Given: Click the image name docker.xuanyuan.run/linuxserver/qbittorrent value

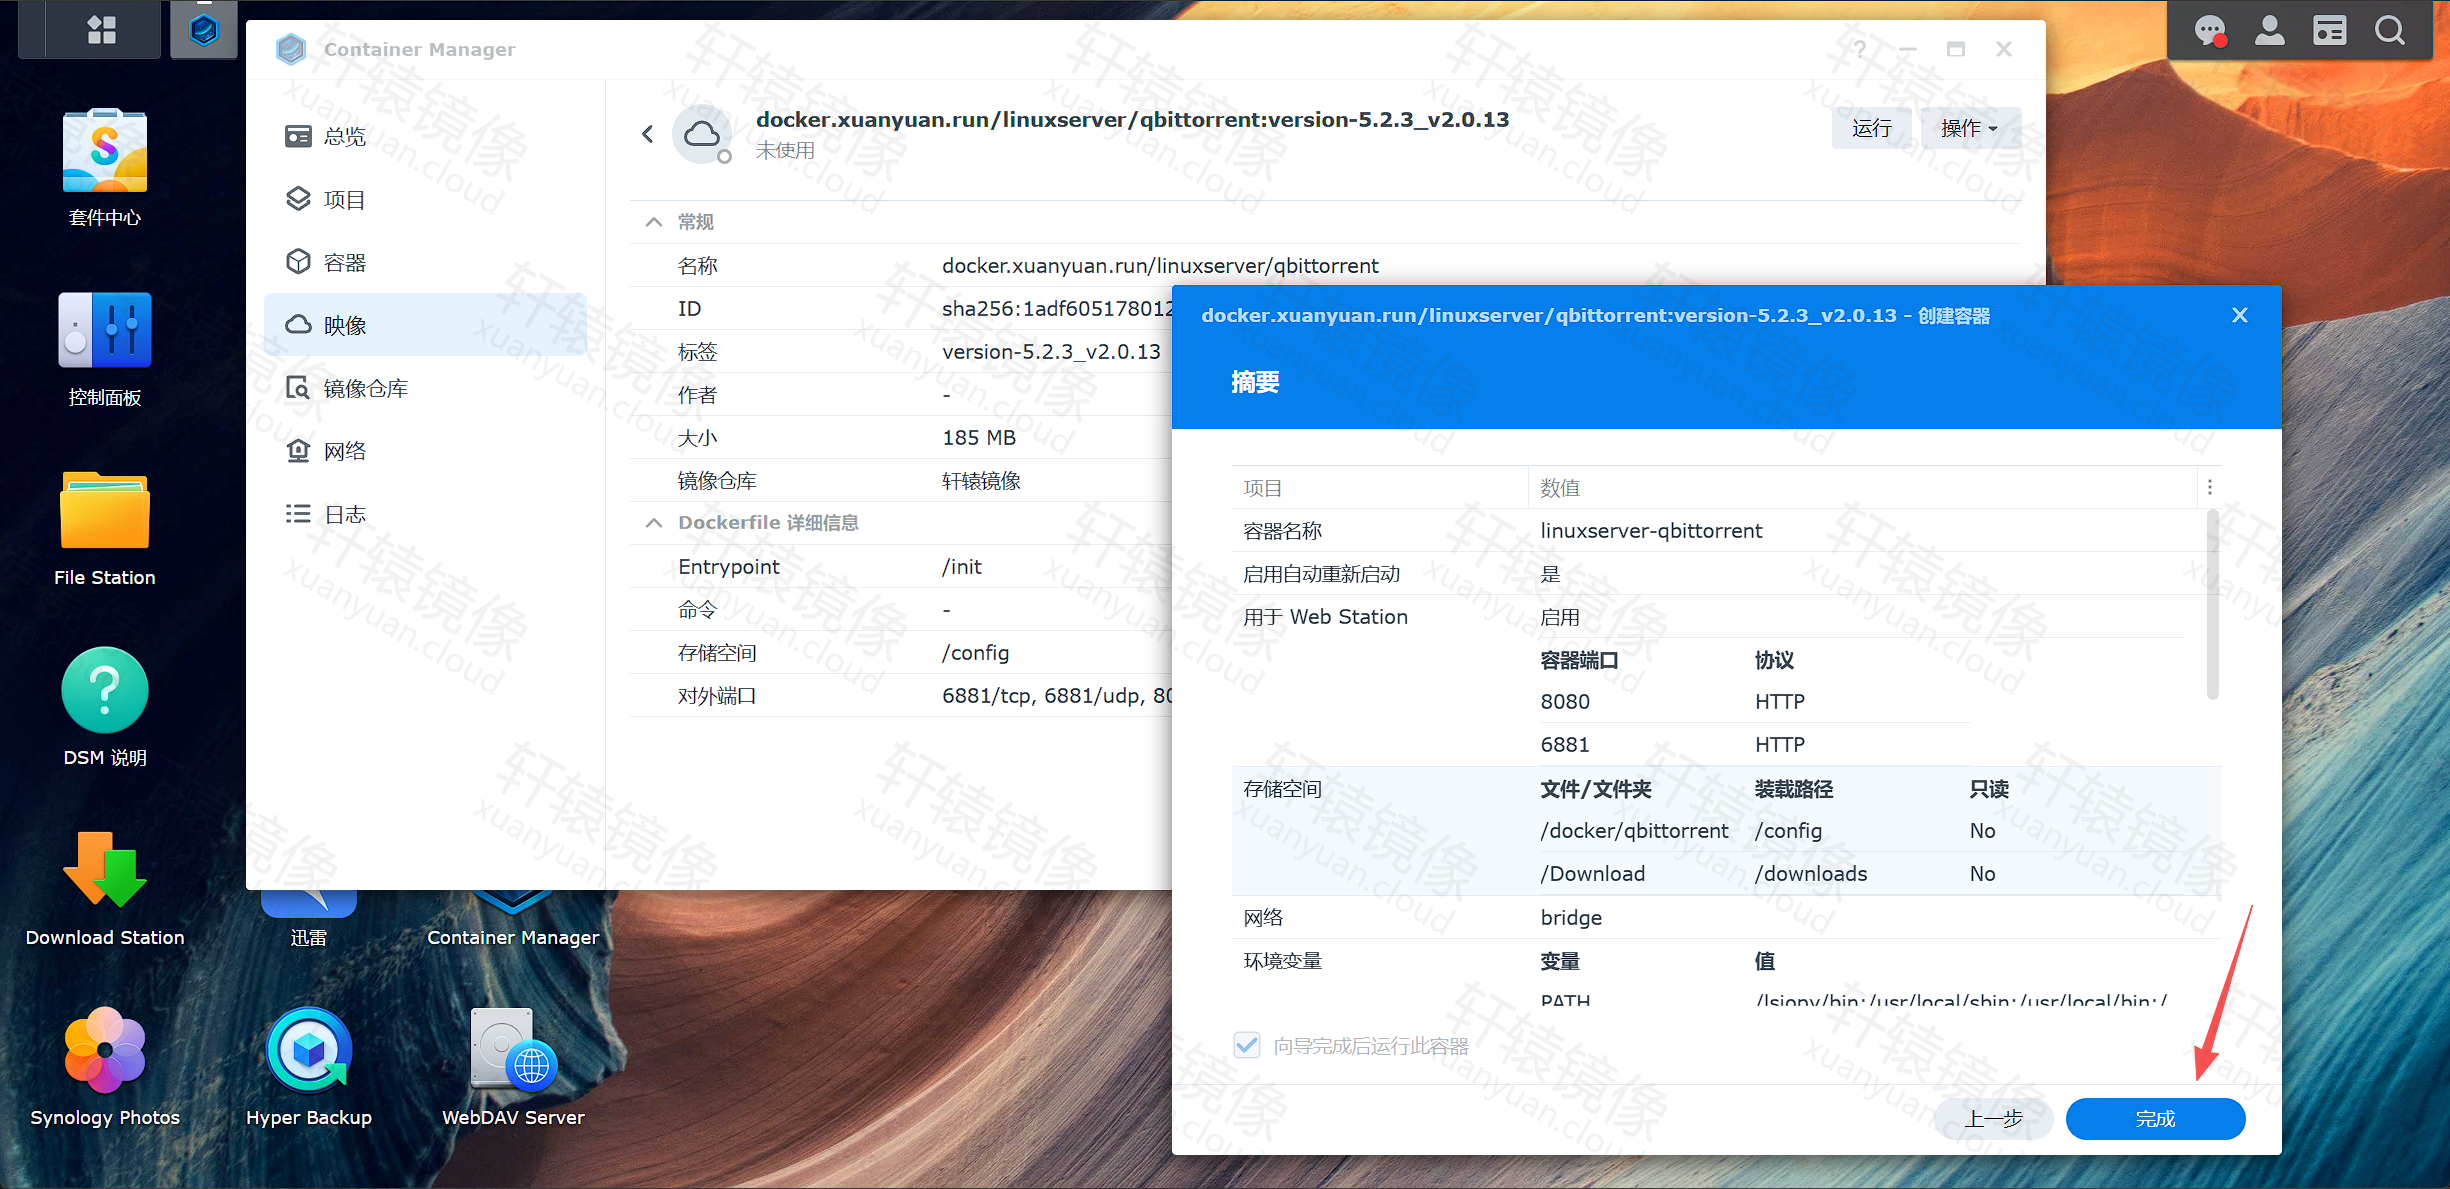Looking at the screenshot, I should [x=1160, y=266].
